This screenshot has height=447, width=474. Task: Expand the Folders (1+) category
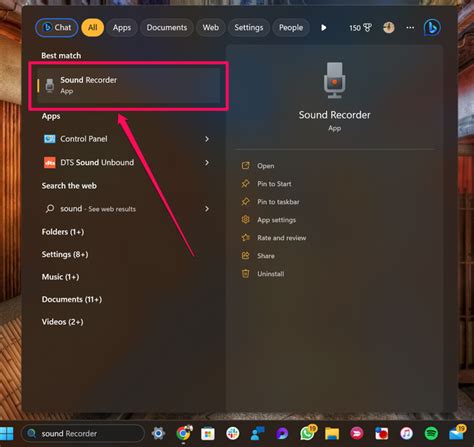63,232
